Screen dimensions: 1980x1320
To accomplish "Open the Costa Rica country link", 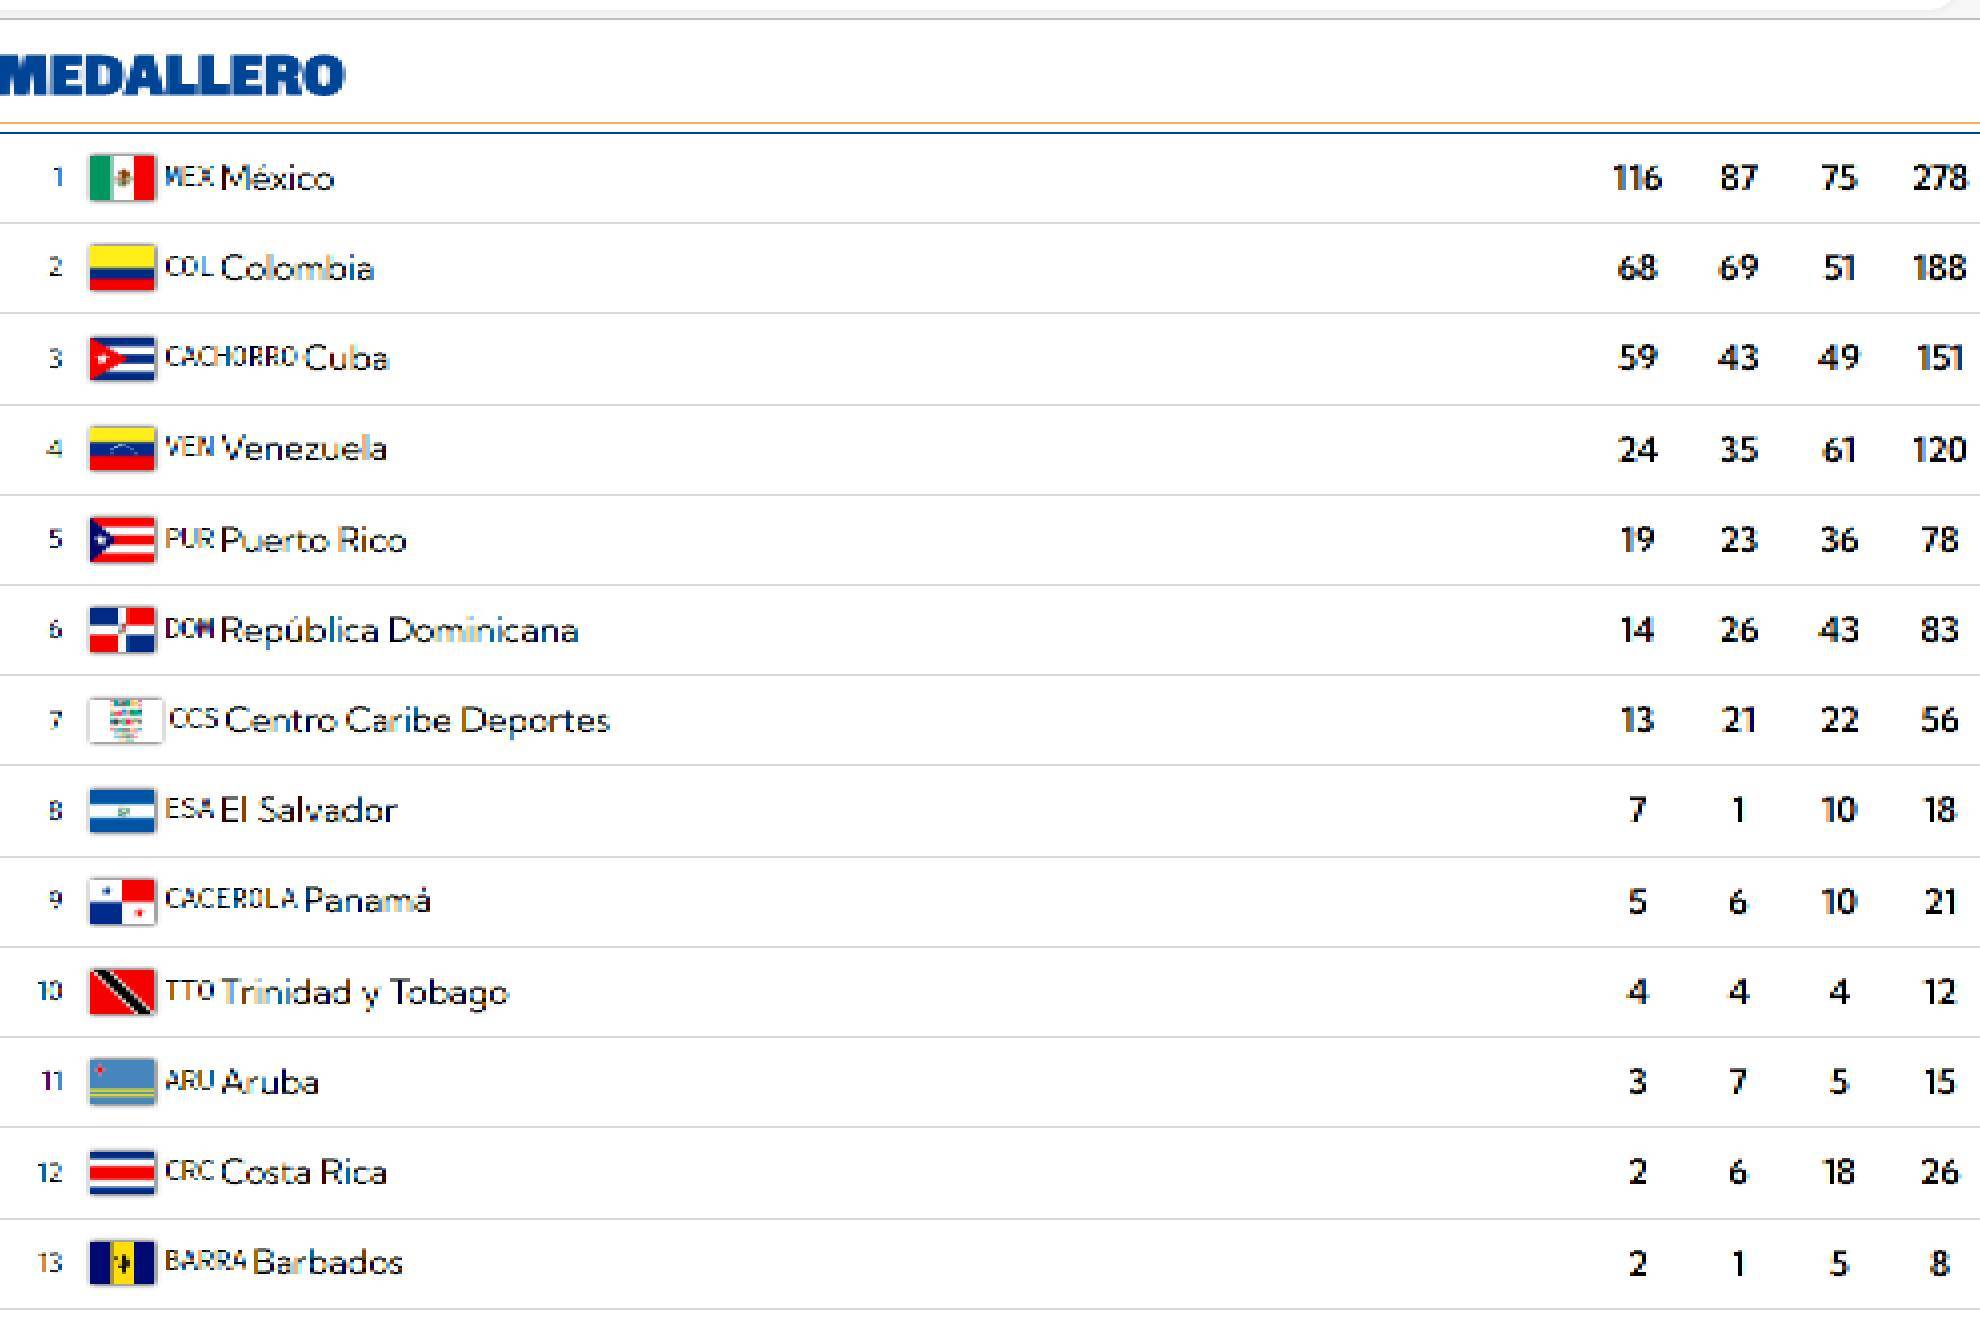I will (x=303, y=1172).
